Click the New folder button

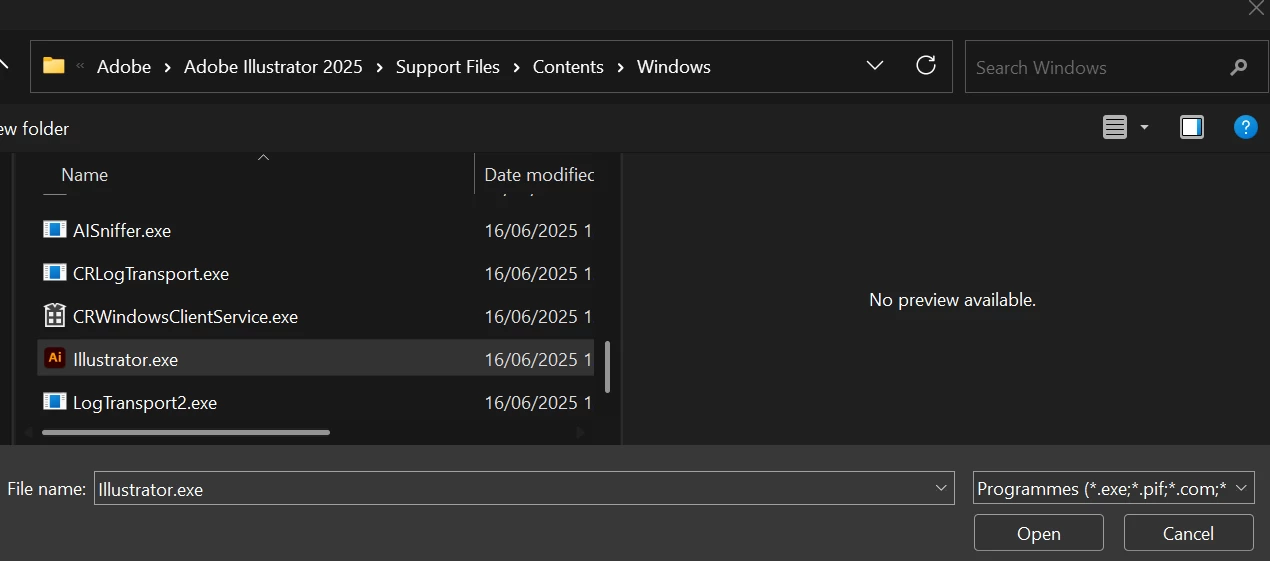[x=34, y=128]
